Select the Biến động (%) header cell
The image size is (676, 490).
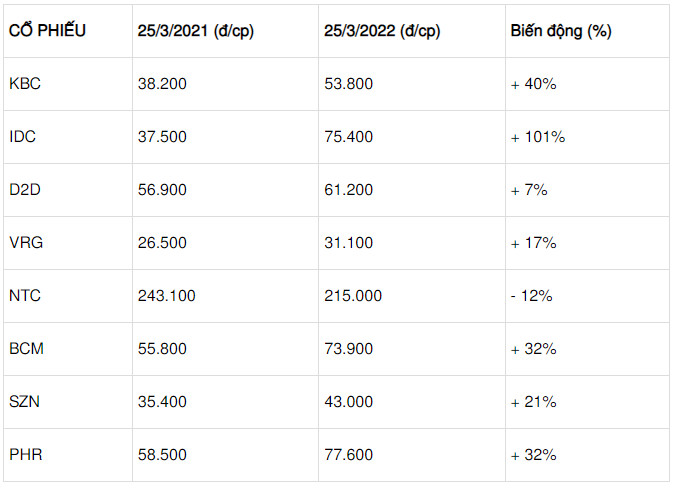coord(560,31)
